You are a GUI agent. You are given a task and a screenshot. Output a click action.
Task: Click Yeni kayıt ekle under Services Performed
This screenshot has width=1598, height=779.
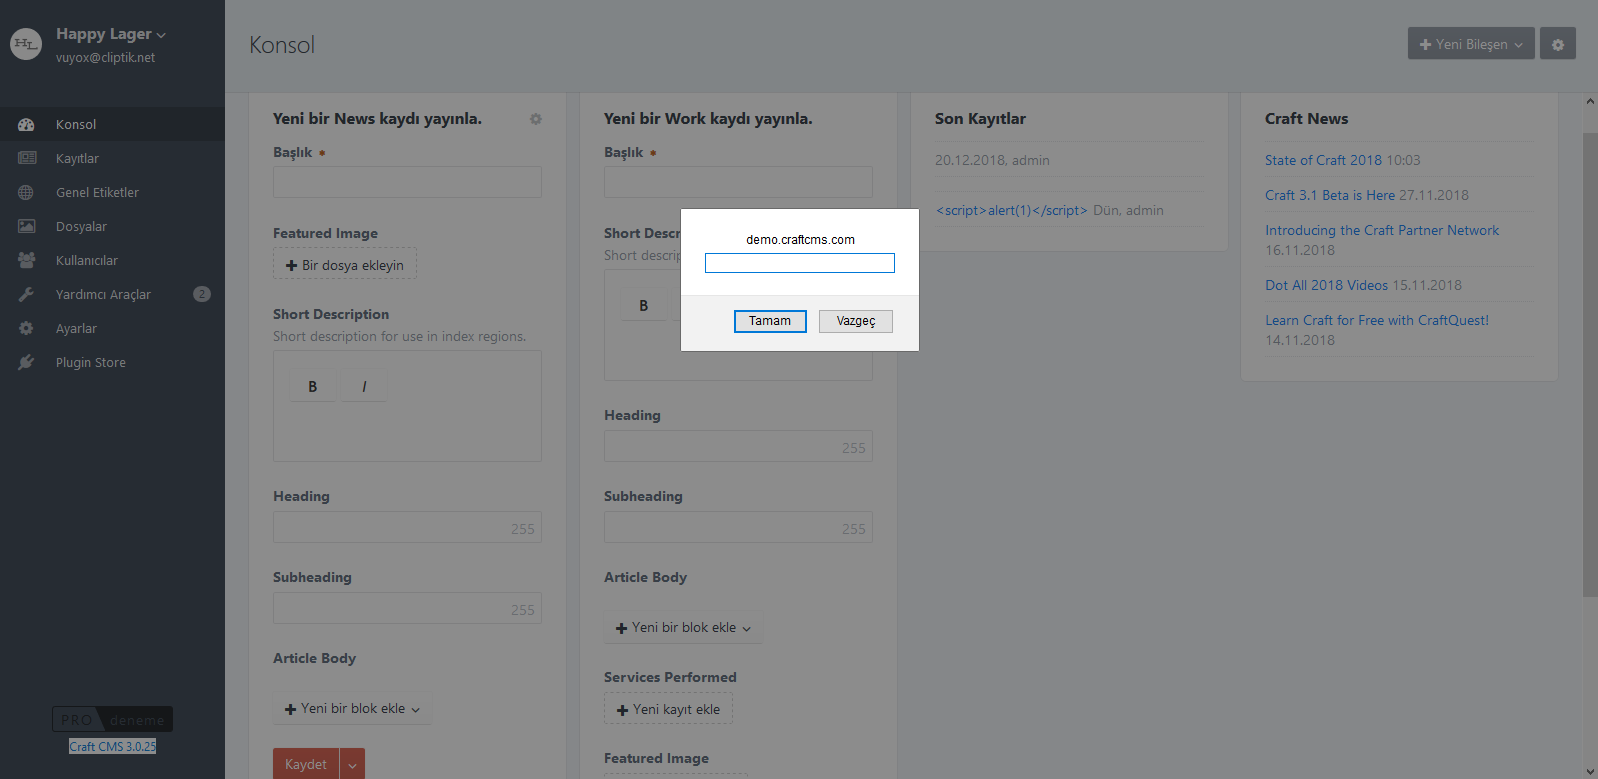pyautogui.click(x=668, y=710)
